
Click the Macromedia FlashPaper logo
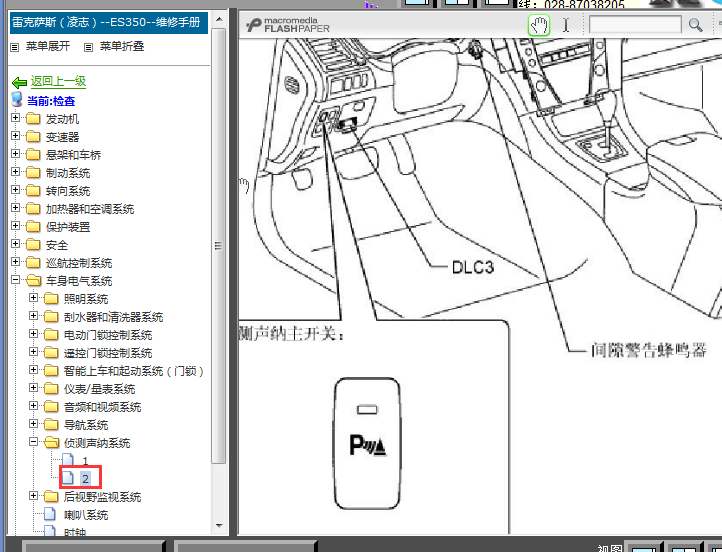coord(288,24)
